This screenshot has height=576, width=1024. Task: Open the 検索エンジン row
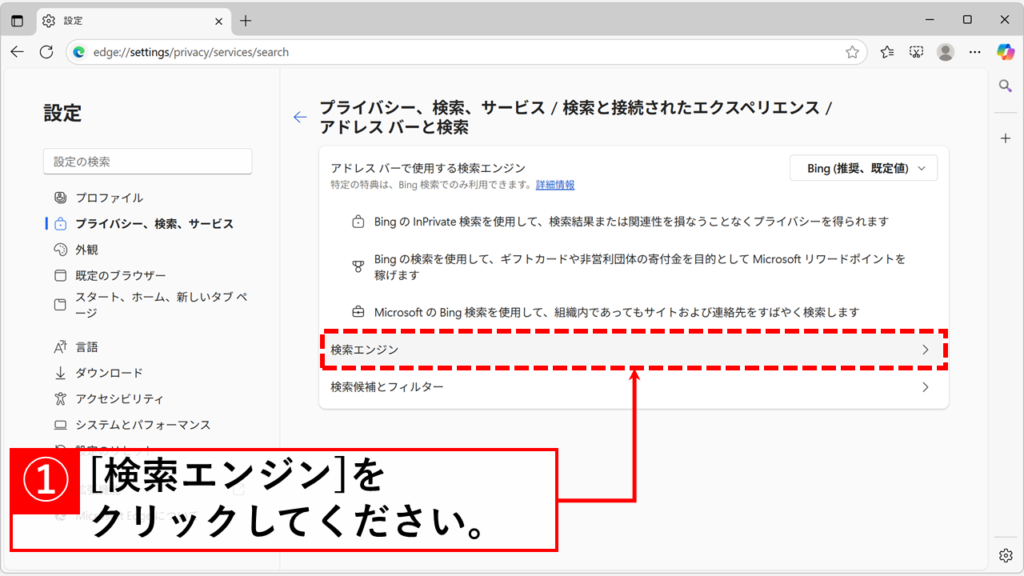(633, 350)
